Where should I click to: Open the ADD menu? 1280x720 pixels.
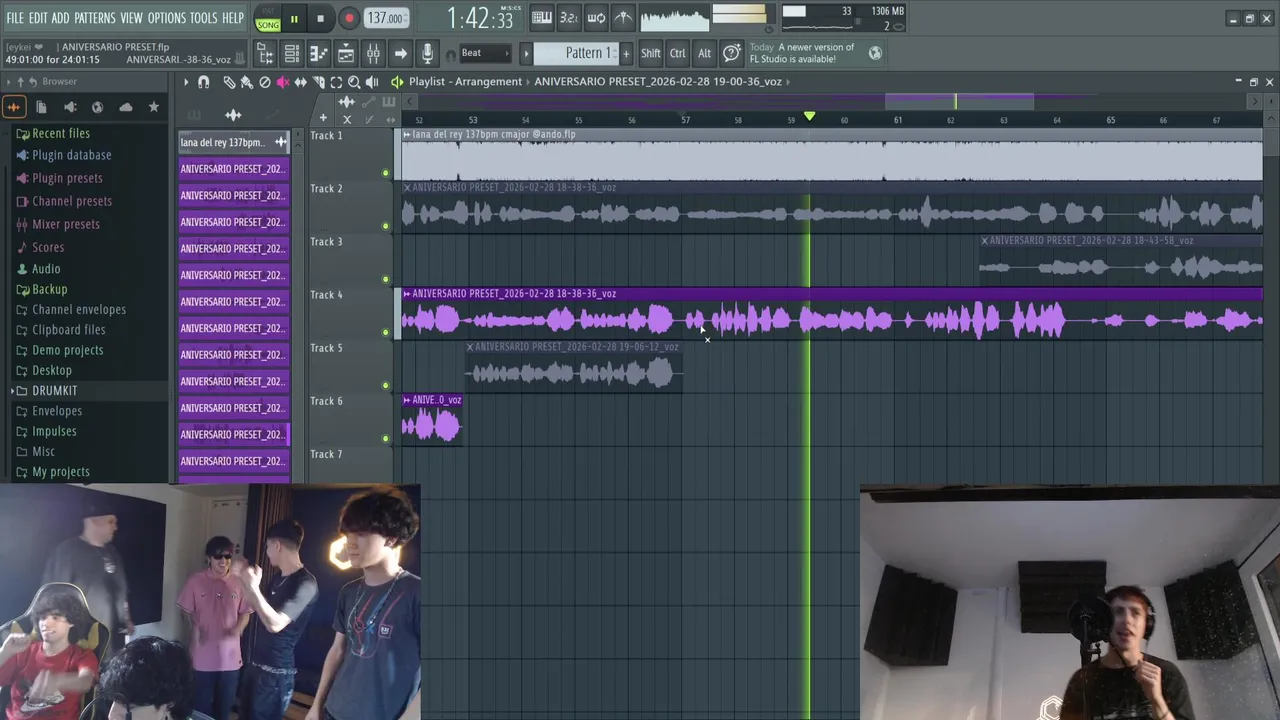(x=61, y=18)
